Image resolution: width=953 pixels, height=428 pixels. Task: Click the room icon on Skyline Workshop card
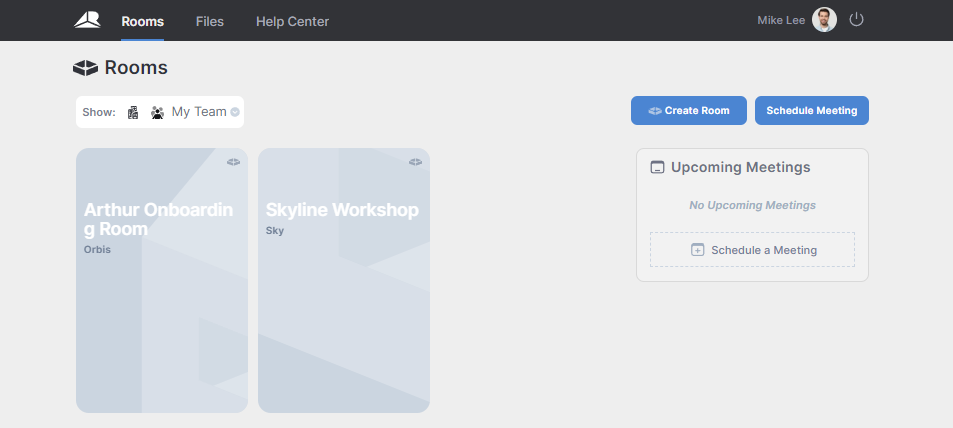[415, 161]
